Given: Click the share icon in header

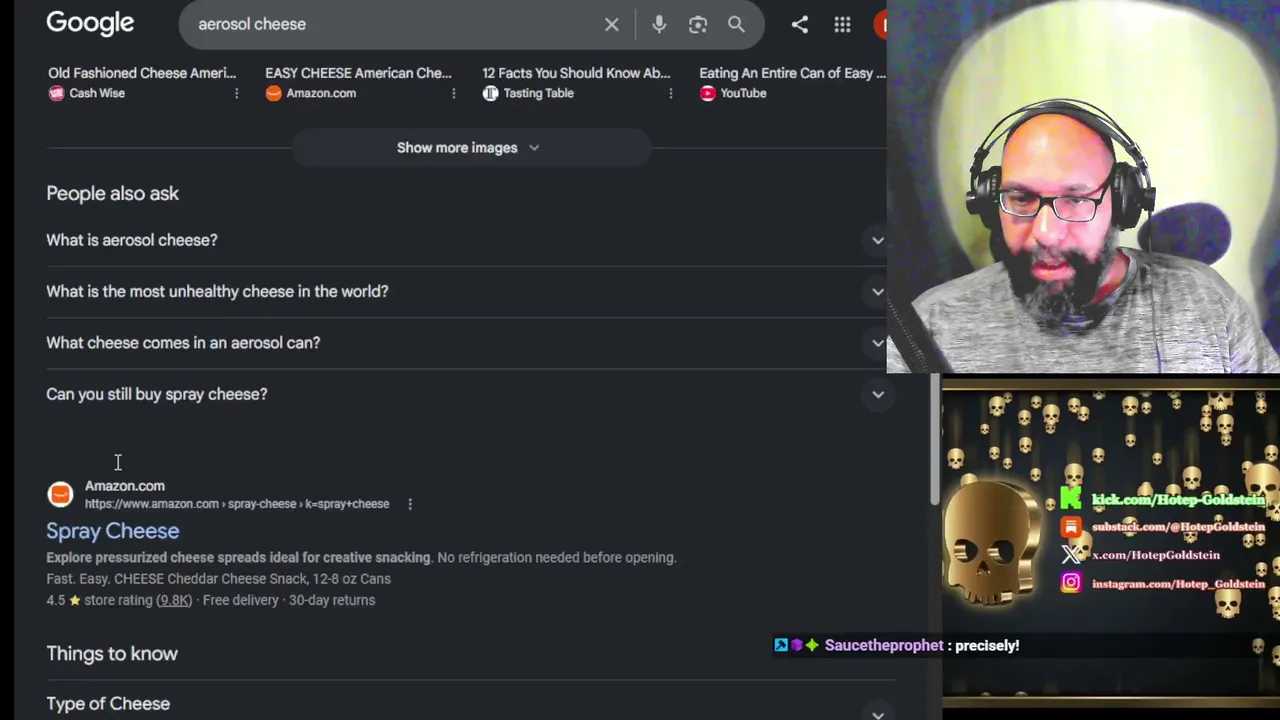Looking at the screenshot, I should pyautogui.click(x=800, y=24).
